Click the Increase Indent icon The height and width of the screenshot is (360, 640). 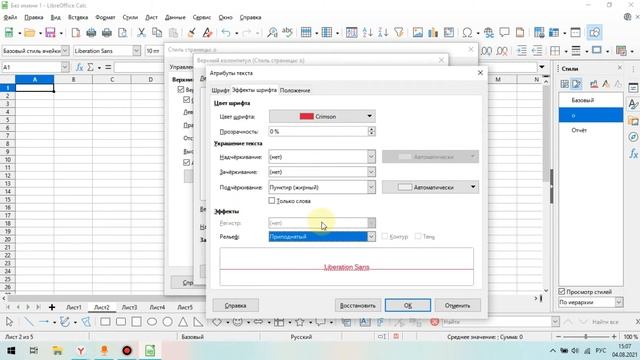click(521, 51)
